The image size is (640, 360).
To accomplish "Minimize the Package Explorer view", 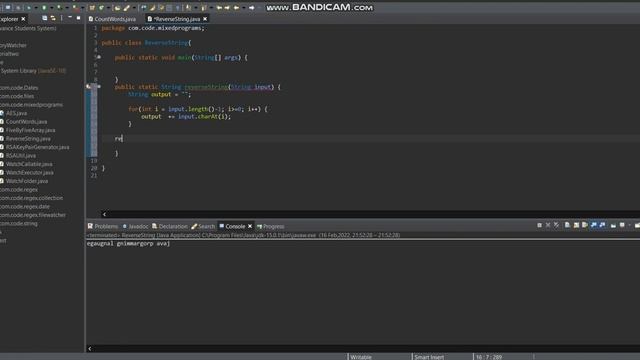I will tap(70, 18).
